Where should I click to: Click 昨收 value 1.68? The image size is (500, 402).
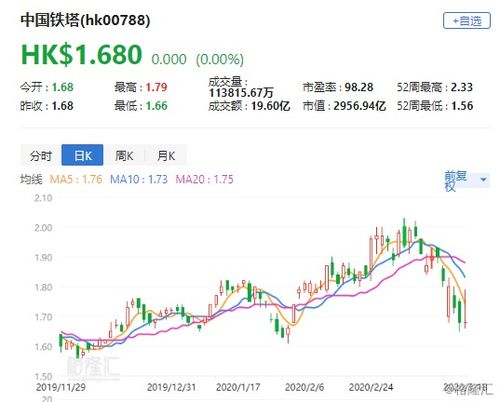click(63, 106)
